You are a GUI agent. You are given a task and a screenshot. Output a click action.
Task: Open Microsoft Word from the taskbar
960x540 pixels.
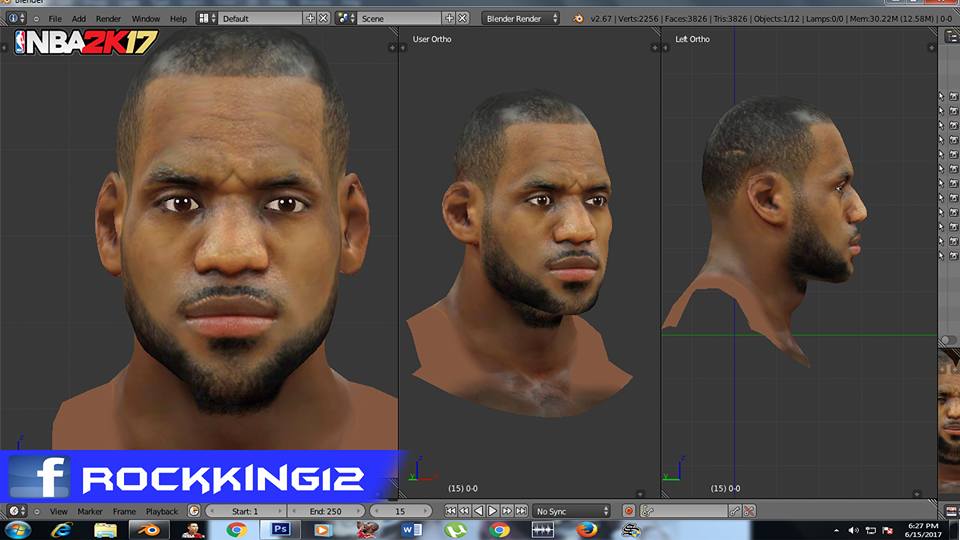click(411, 530)
